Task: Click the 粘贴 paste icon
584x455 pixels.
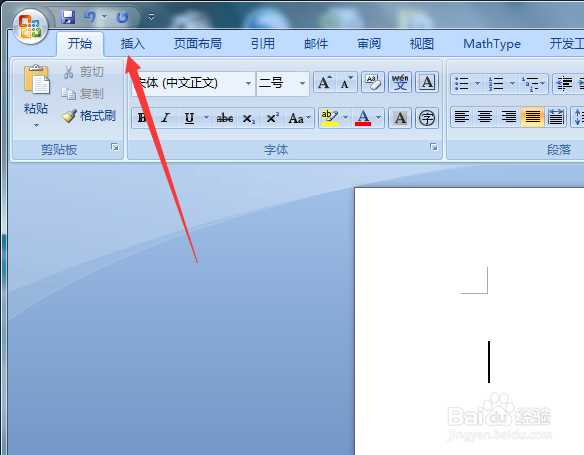Action: pos(36,80)
